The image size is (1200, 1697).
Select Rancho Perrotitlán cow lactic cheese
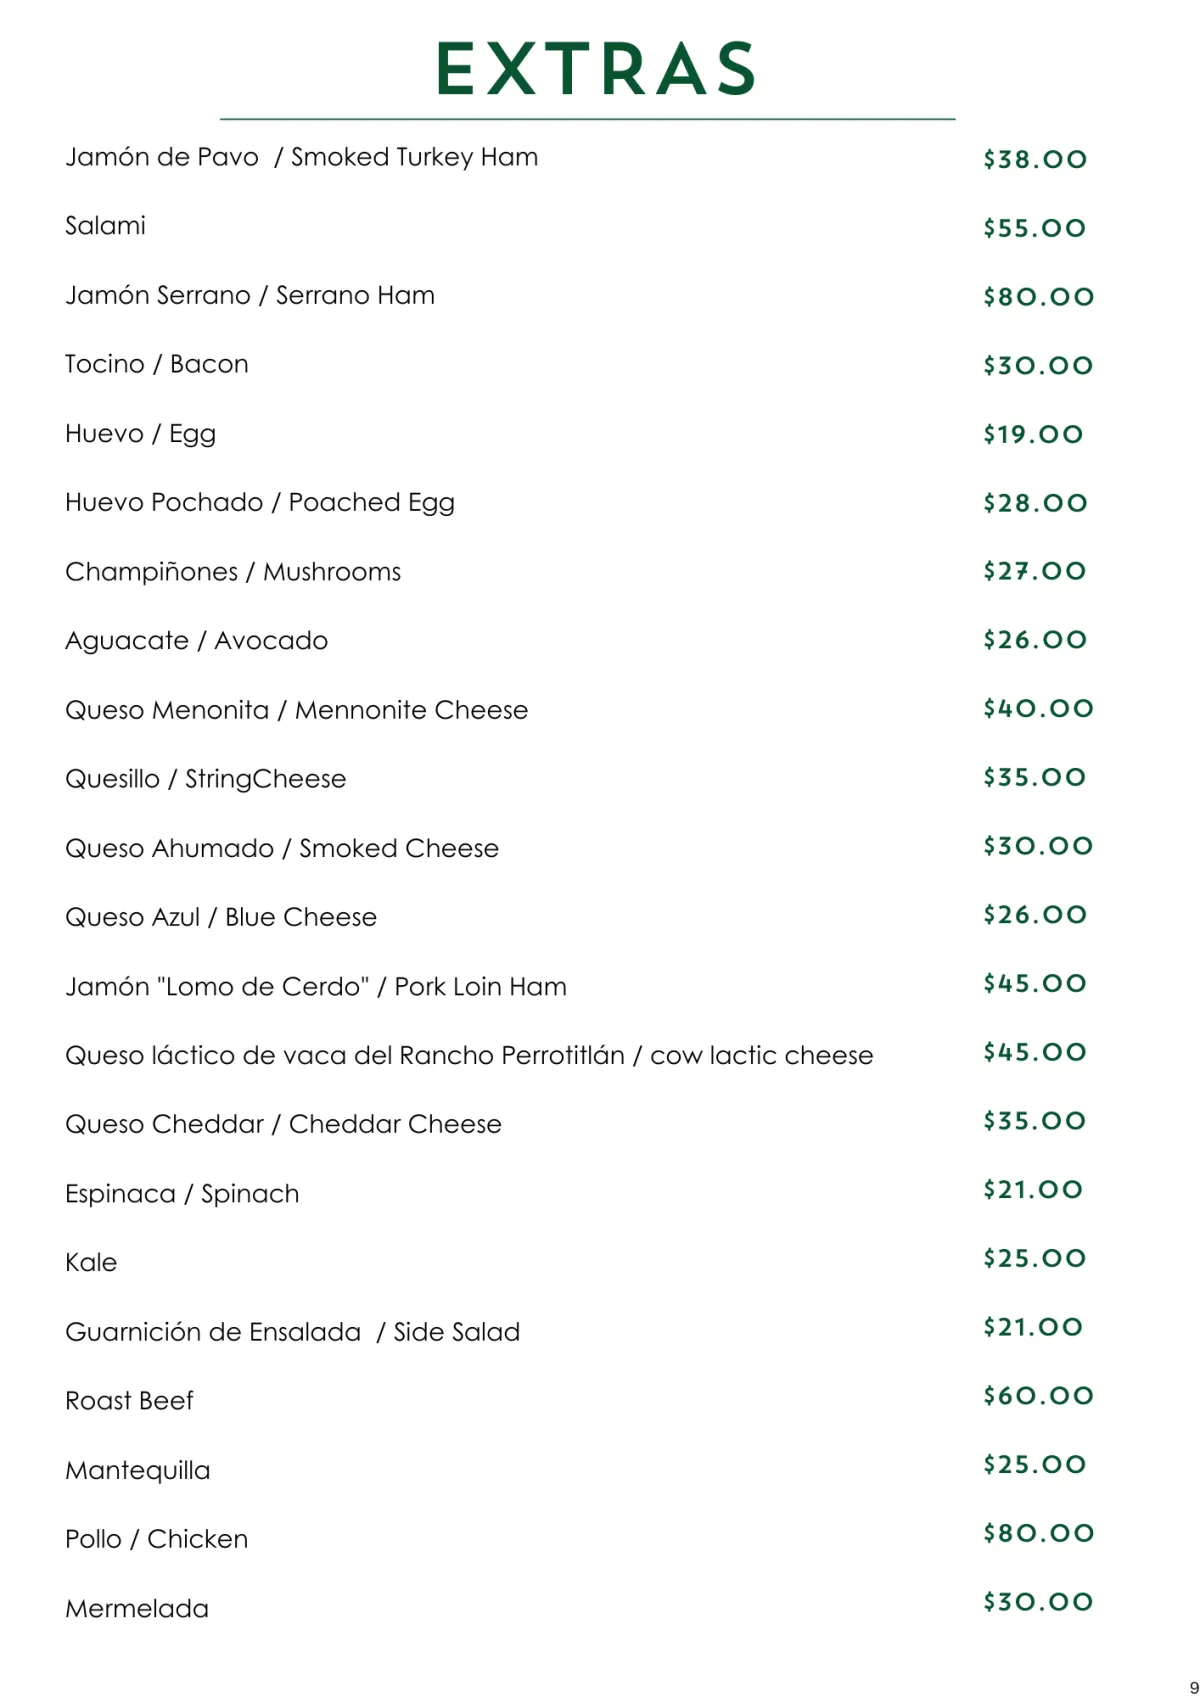tap(469, 1056)
